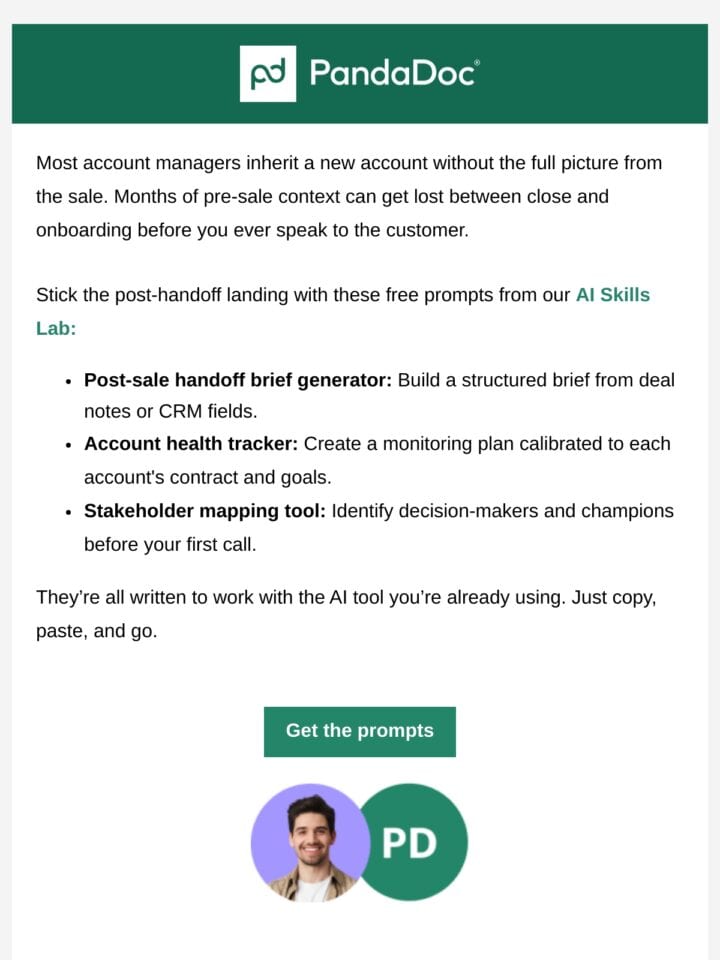Select 'Account health tracker:' bold heading
The image size is (720, 960).
191,444
